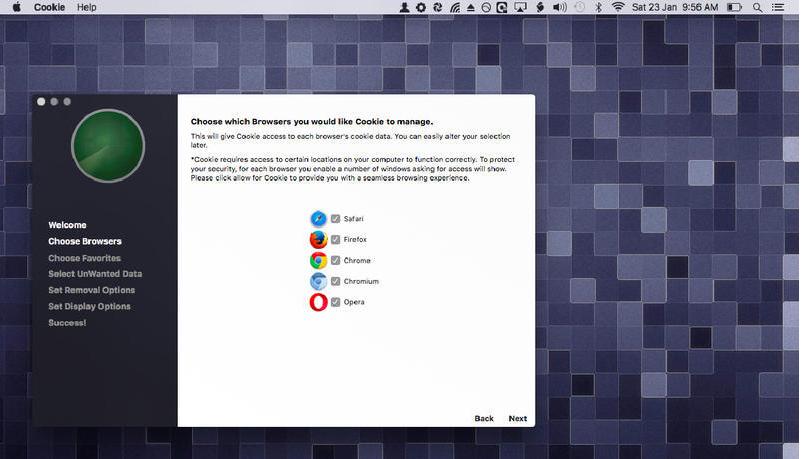Click the green Cookie app logo

pyautogui.click(x=107, y=146)
